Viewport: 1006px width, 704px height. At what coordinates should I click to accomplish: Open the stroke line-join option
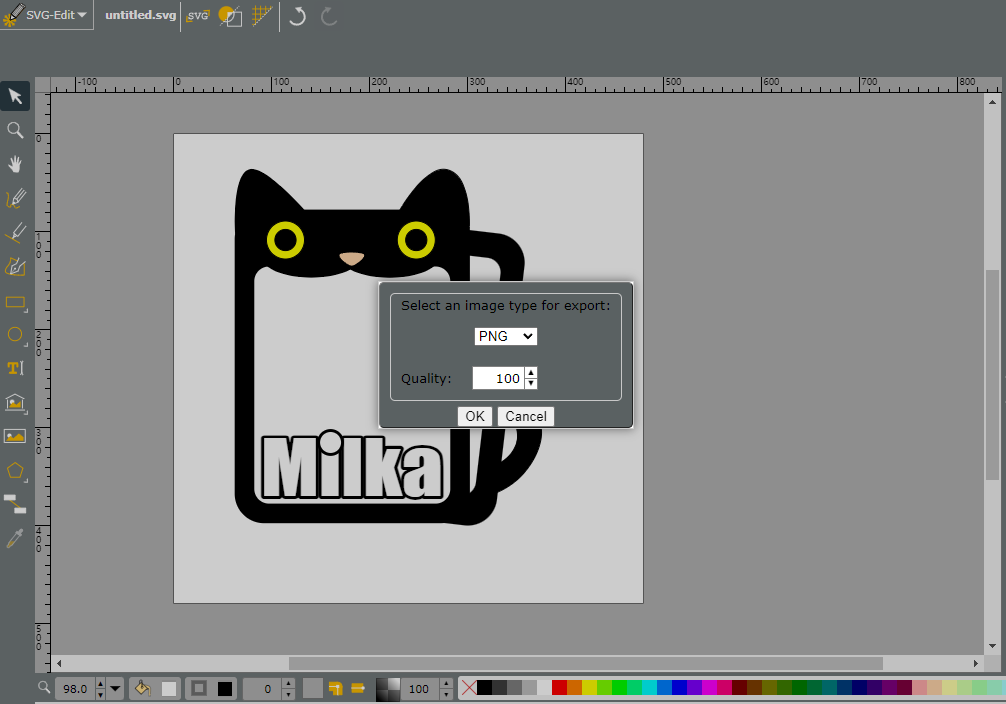pos(336,689)
